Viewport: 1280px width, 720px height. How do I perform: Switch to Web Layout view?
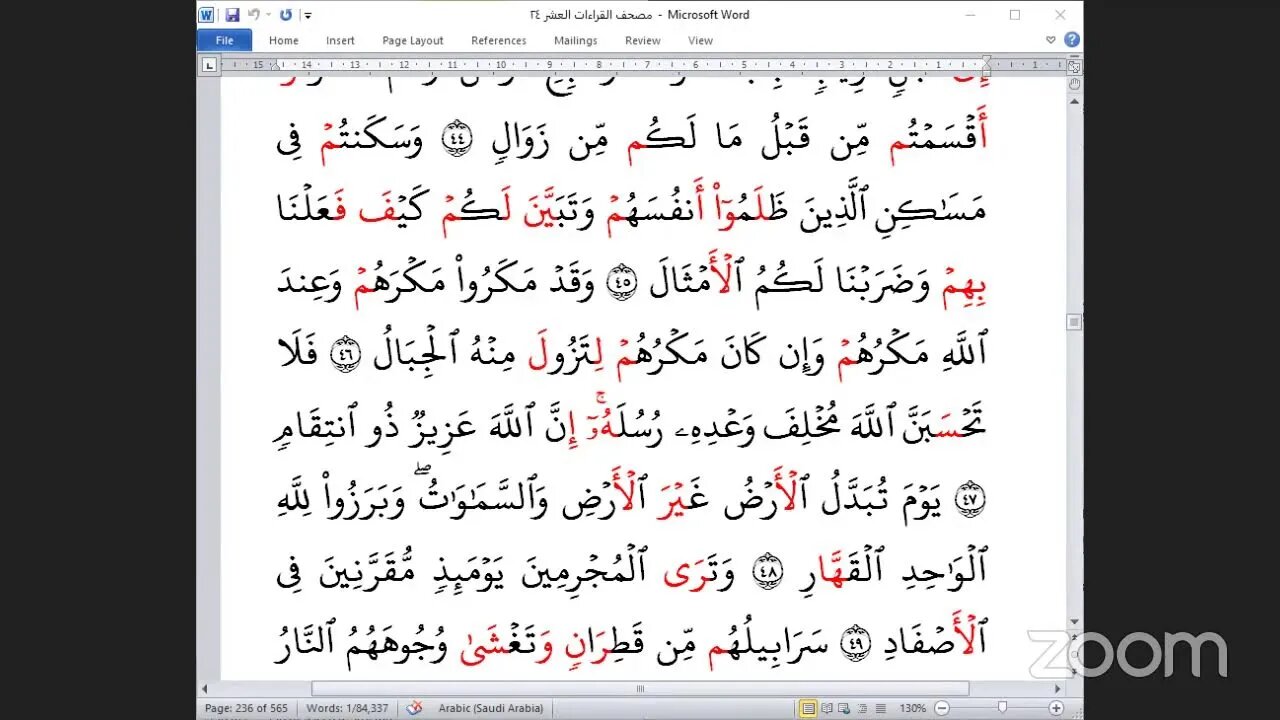845,708
